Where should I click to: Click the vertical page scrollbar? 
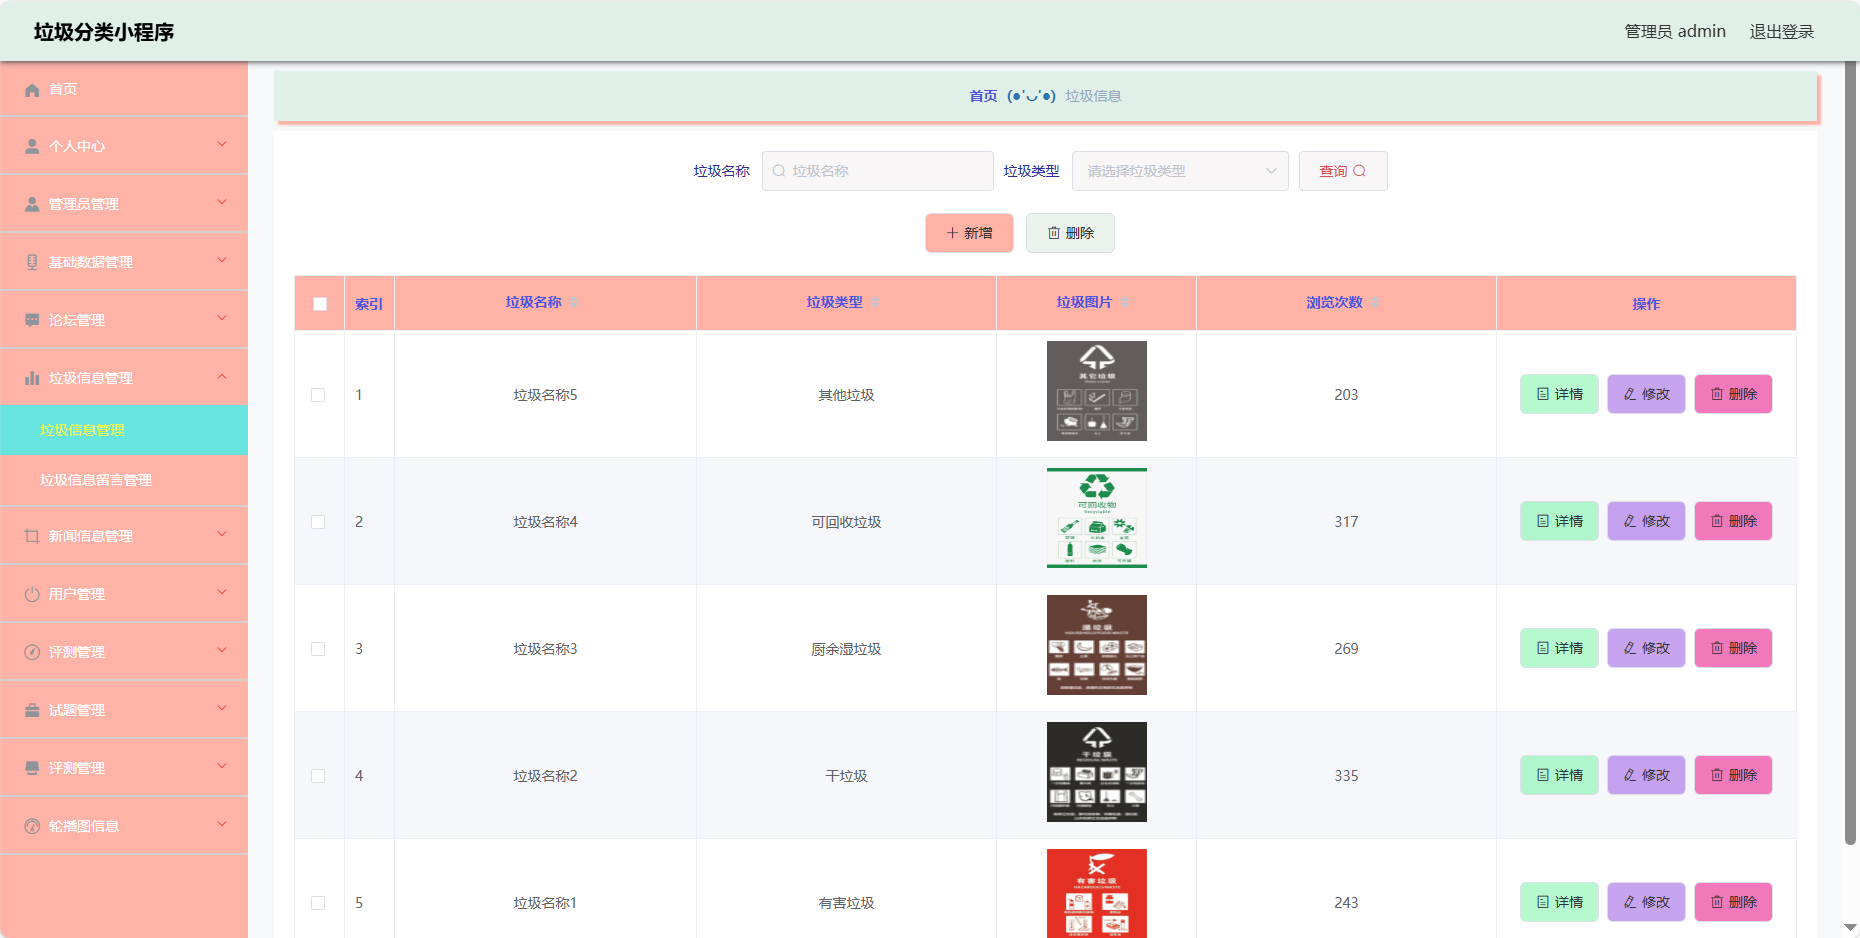coord(1851,455)
